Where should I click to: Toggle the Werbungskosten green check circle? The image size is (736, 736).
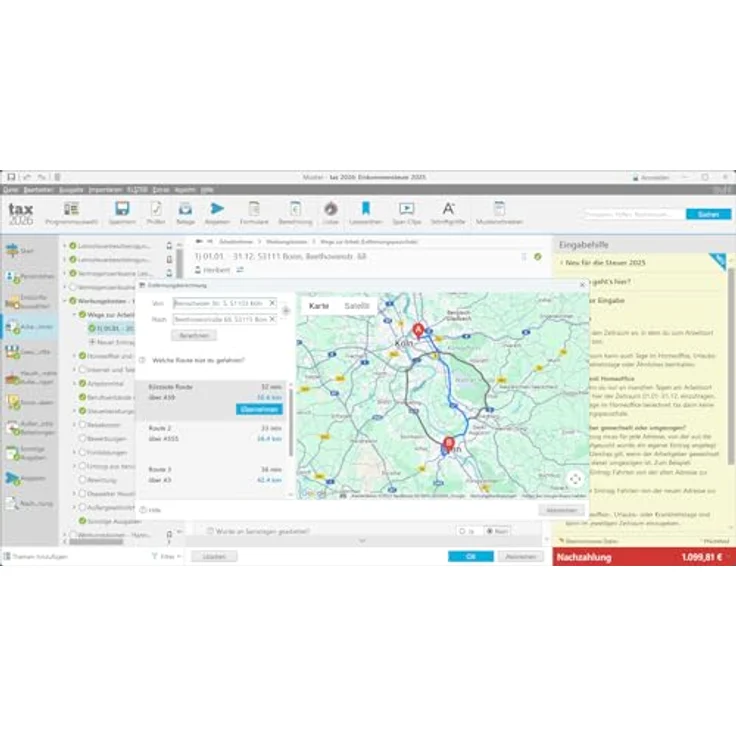[x=73, y=300]
